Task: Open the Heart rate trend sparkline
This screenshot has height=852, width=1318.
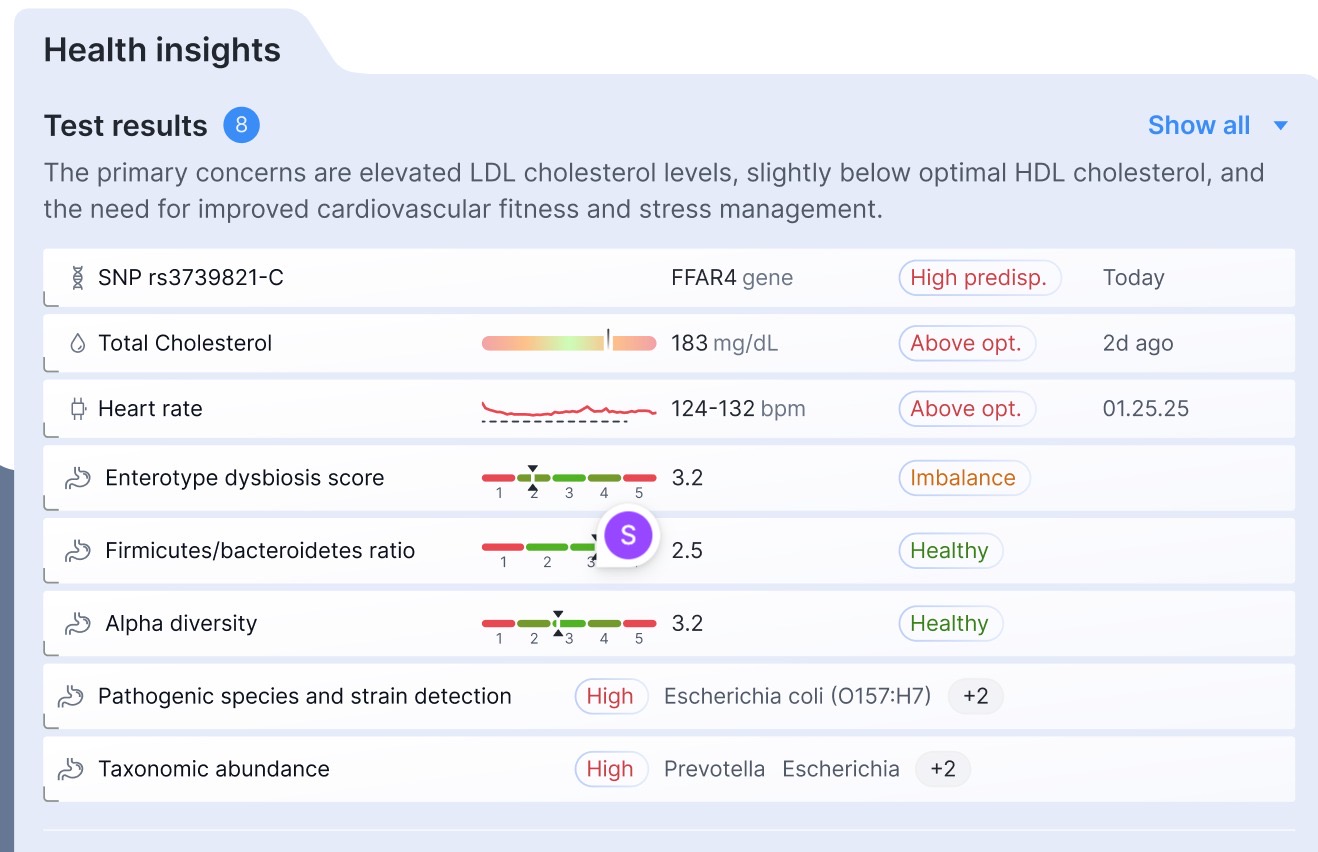Action: tap(569, 410)
